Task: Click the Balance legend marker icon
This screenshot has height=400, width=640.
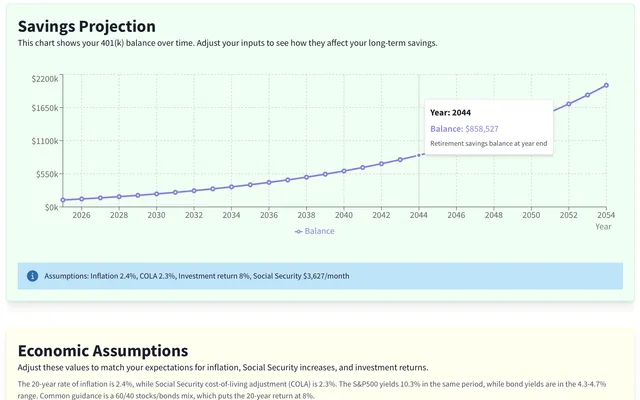Action: click(298, 231)
